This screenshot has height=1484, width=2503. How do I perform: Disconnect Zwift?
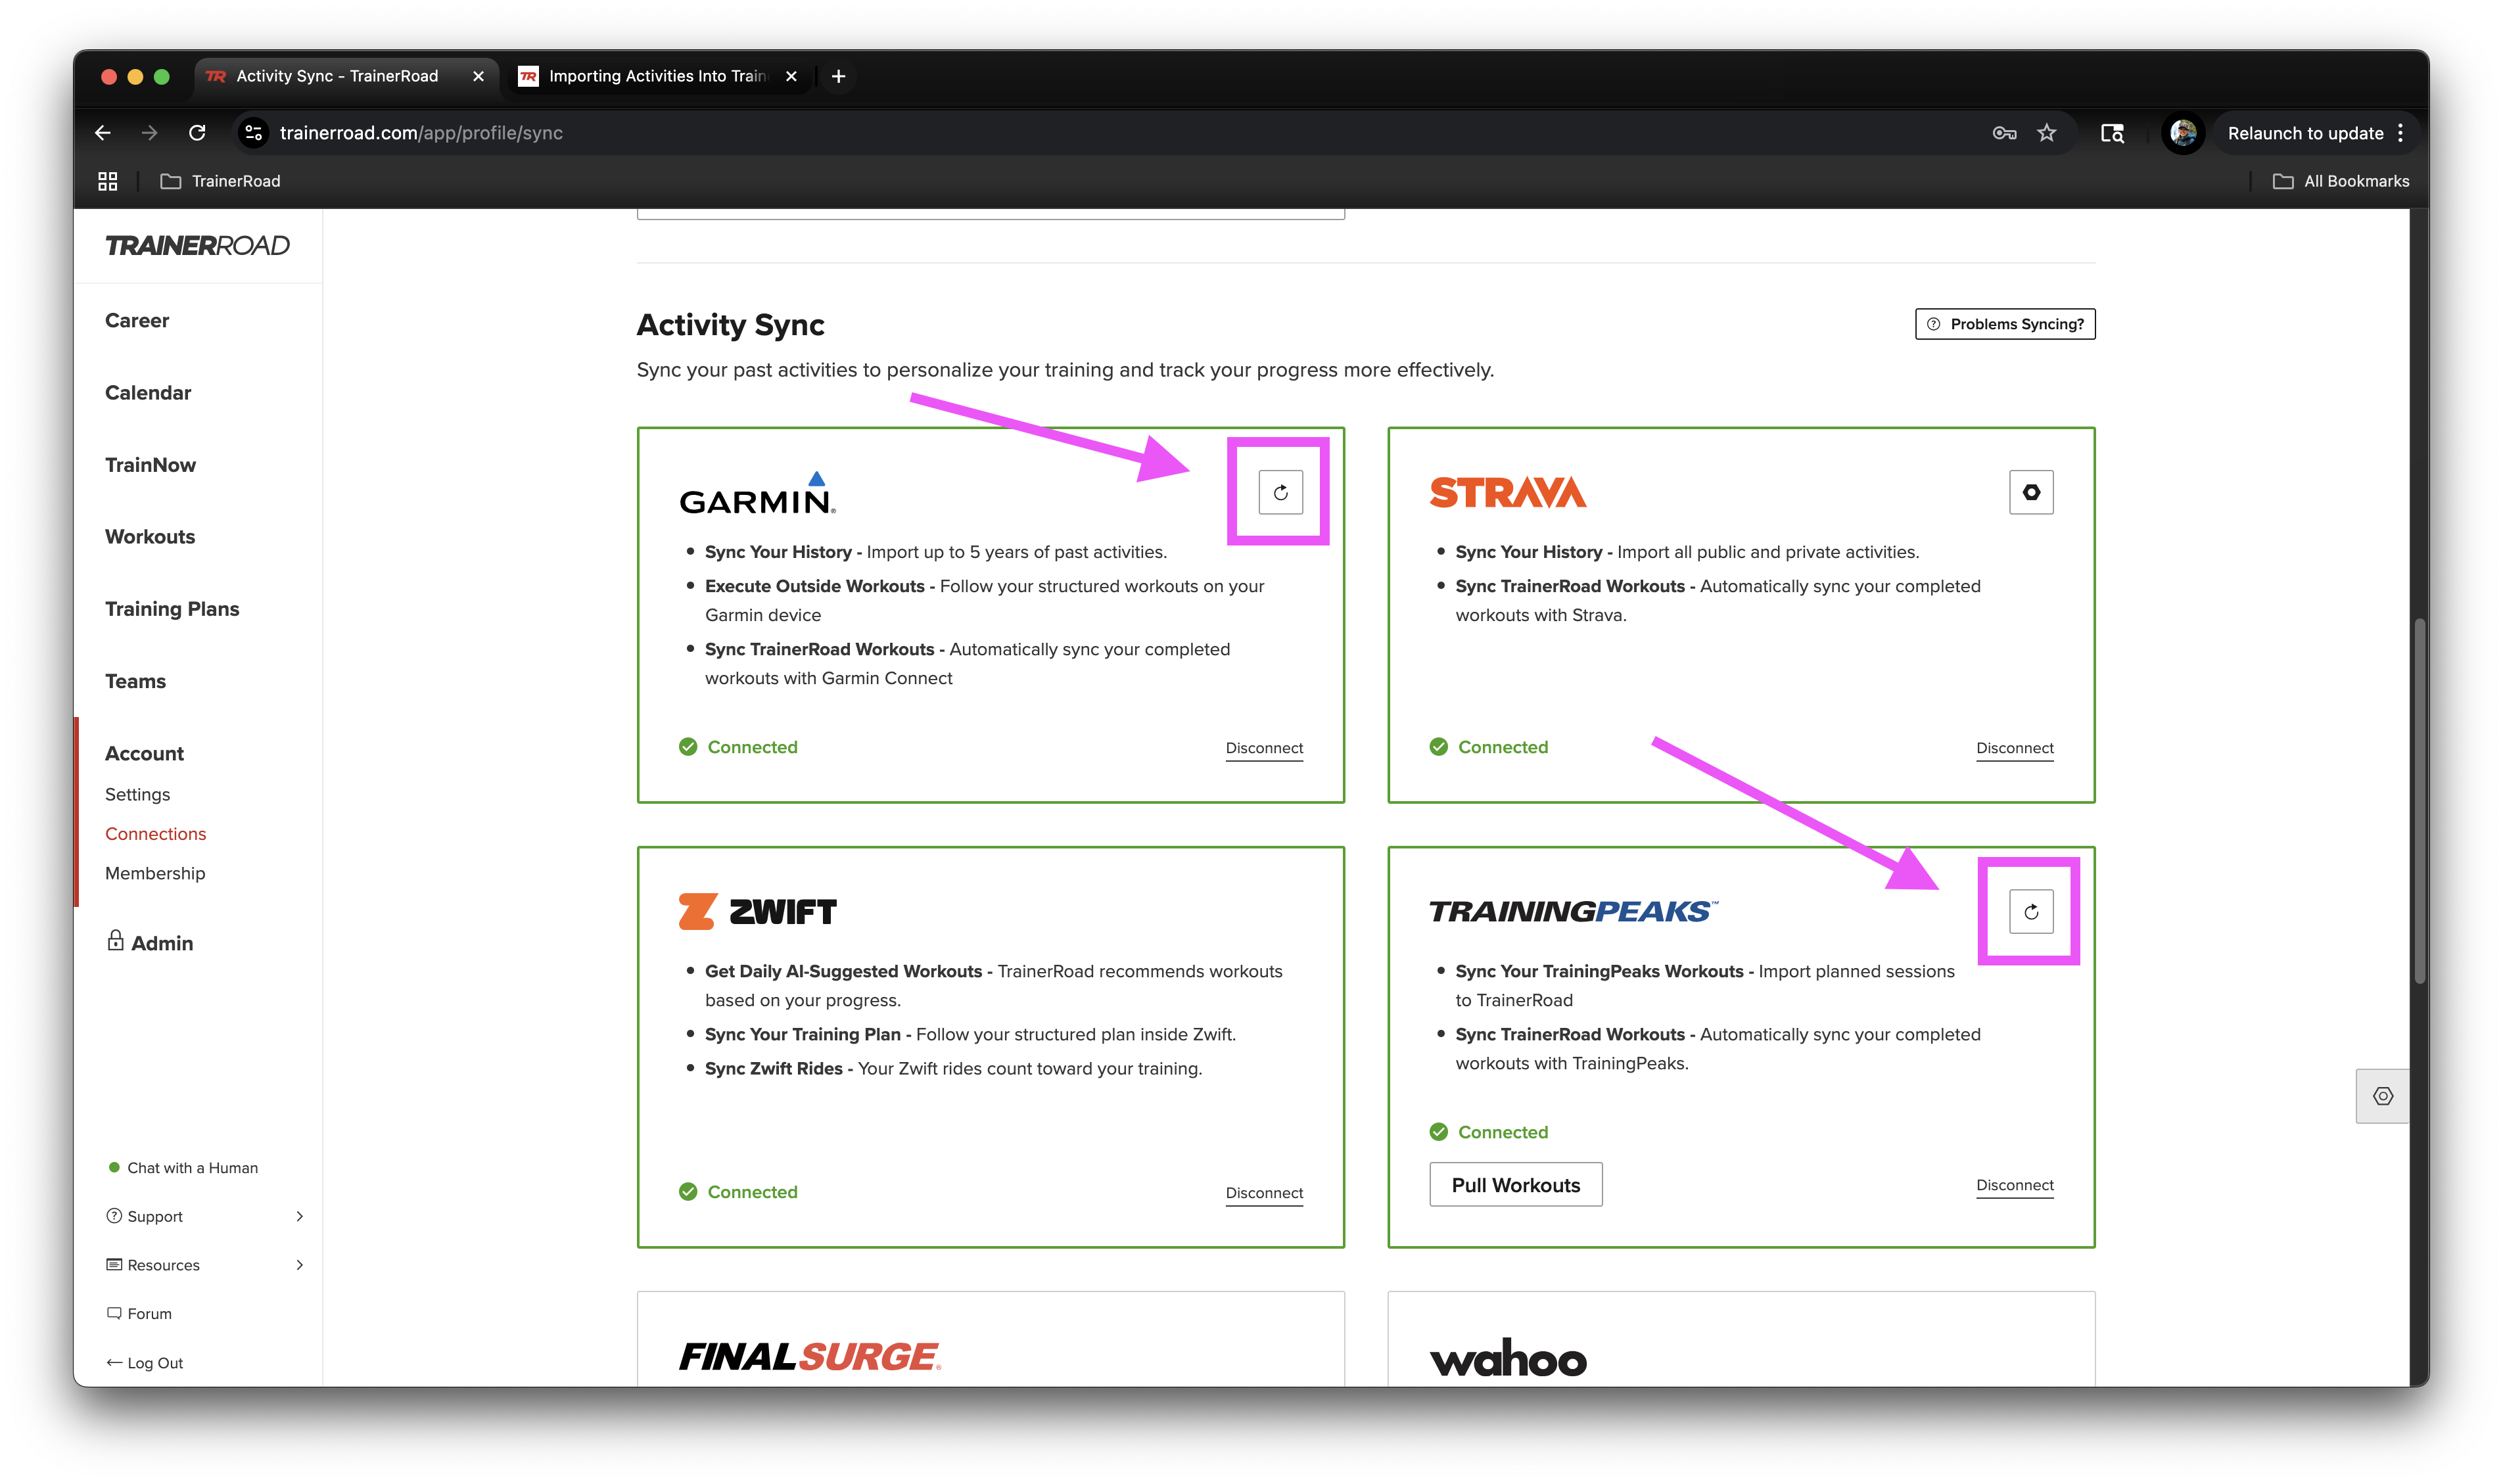[1264, 1193]
